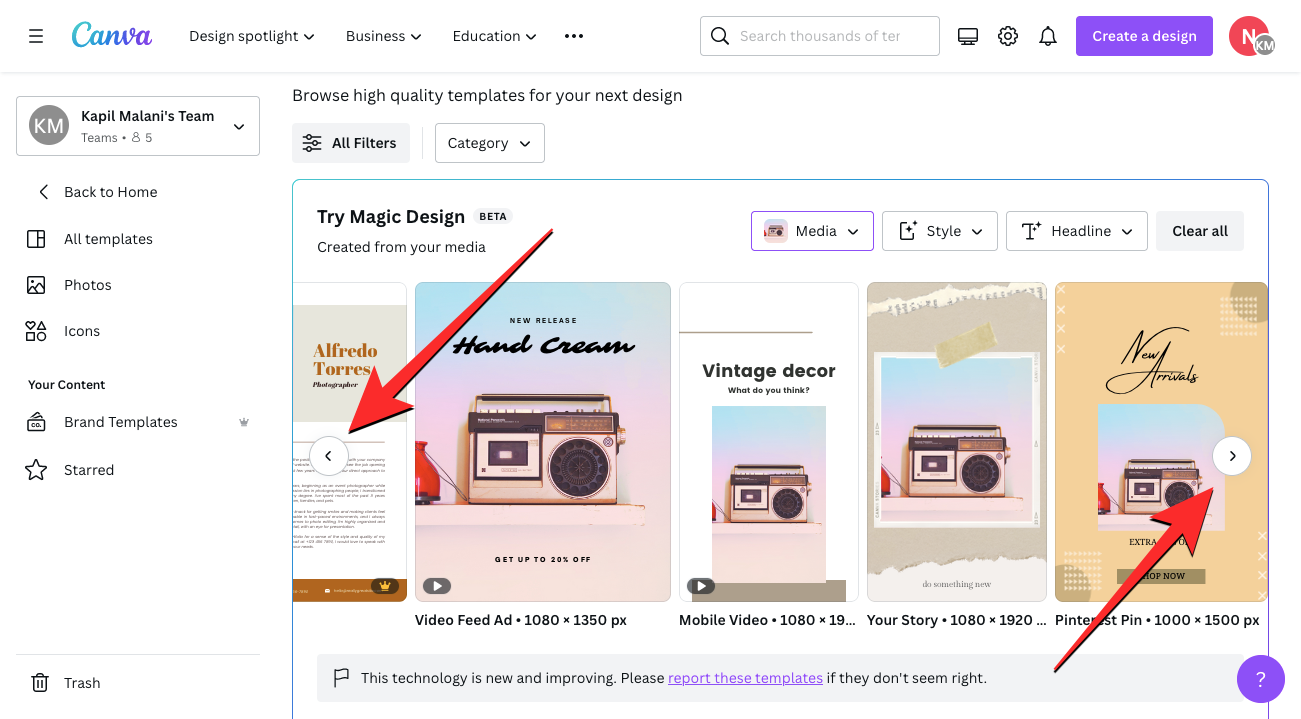The height and width of the screenshot is (719, 1301).
Task: Click the Canva logo
Action: (112, 36)
